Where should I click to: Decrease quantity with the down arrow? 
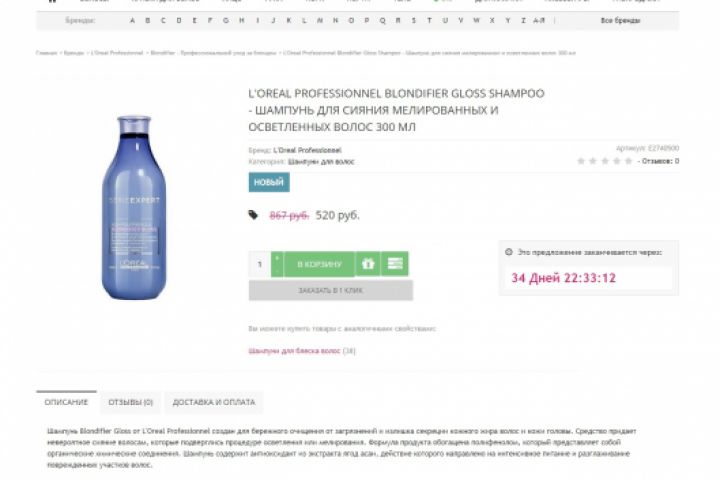(277, 271)
